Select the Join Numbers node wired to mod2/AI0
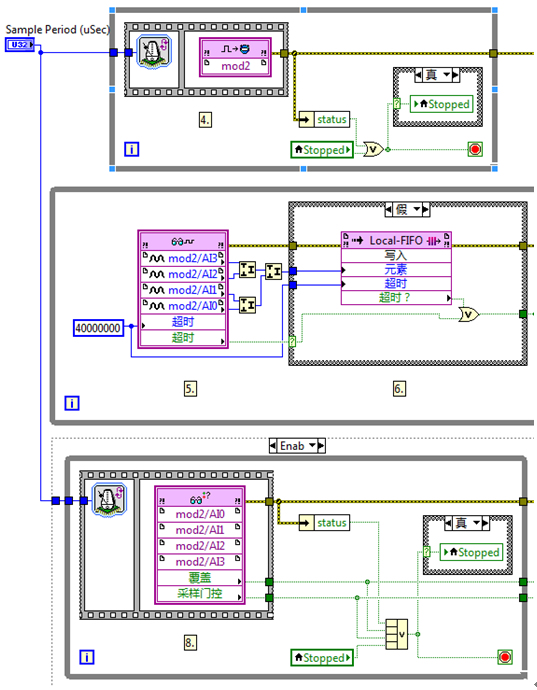The width and height of the screenshot is (537, 690). pos(247,305)
